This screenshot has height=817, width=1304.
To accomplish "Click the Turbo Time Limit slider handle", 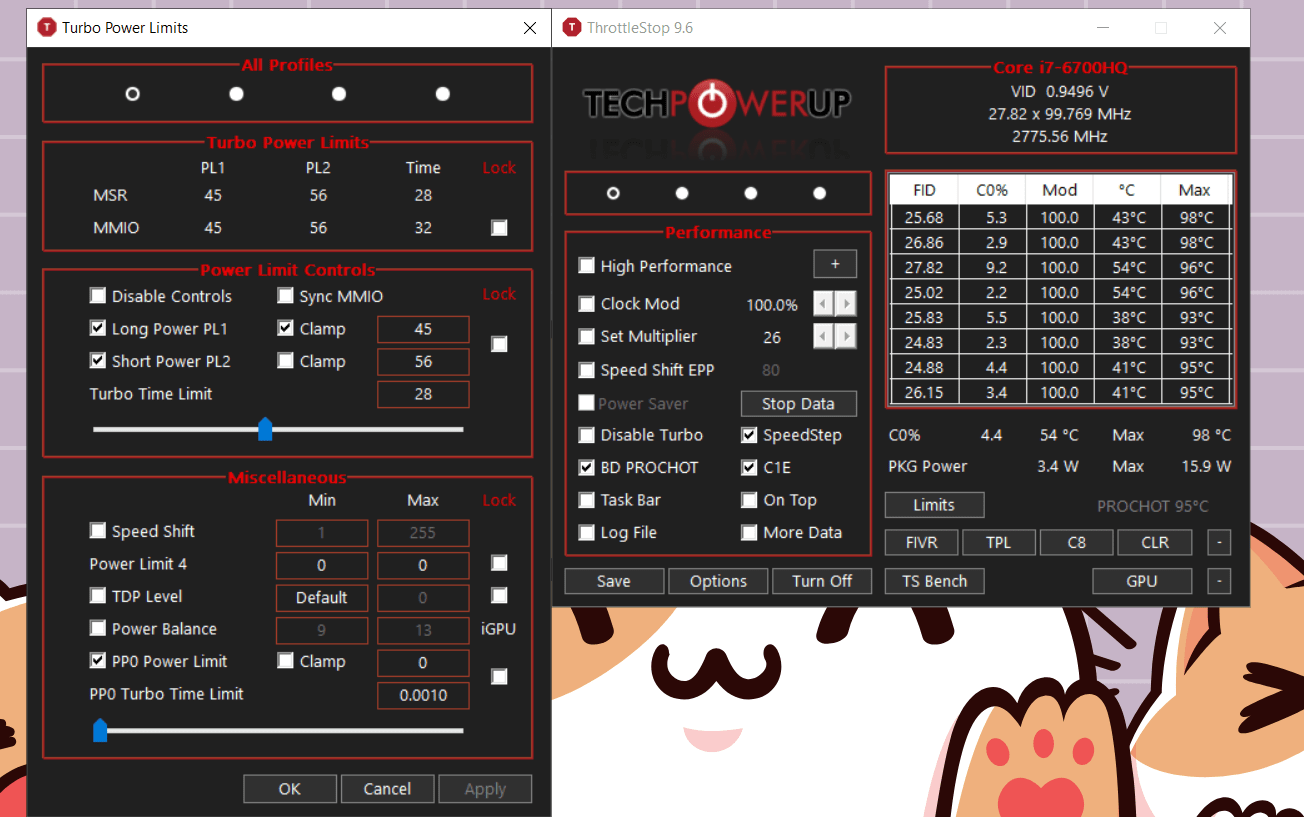I will coord(265,429).
